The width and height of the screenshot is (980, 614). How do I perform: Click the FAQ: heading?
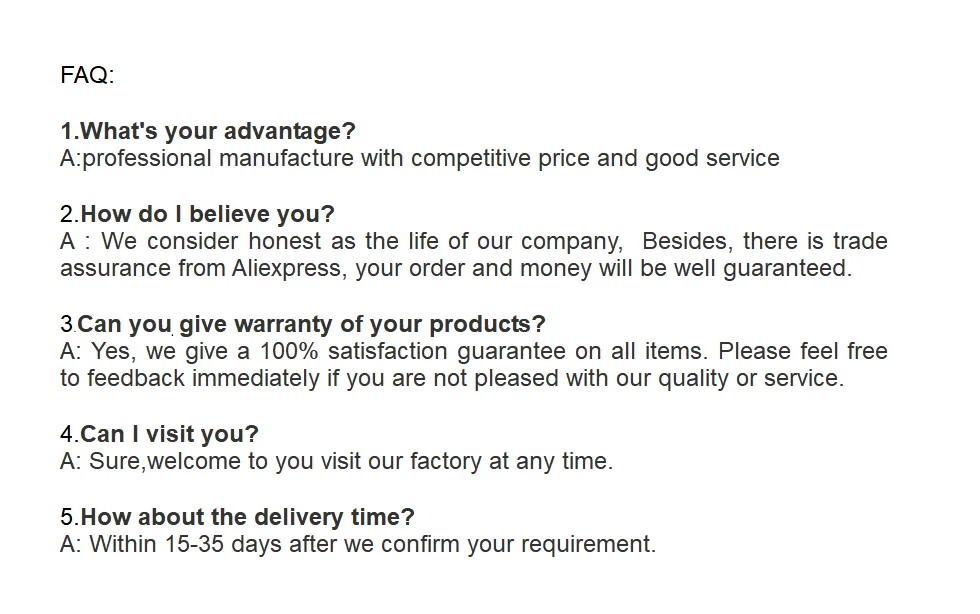pyautogui.click(x=87, y=76)
